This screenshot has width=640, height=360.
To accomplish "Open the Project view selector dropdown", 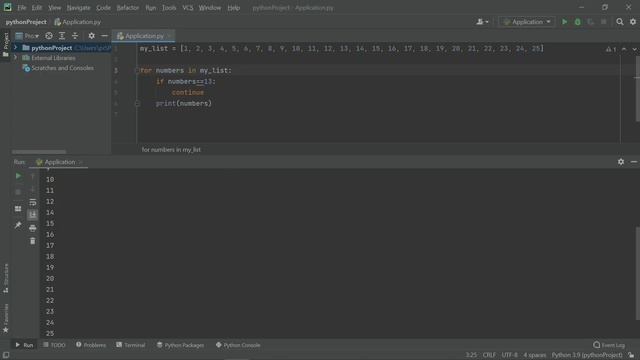I will tap(27, 36).
